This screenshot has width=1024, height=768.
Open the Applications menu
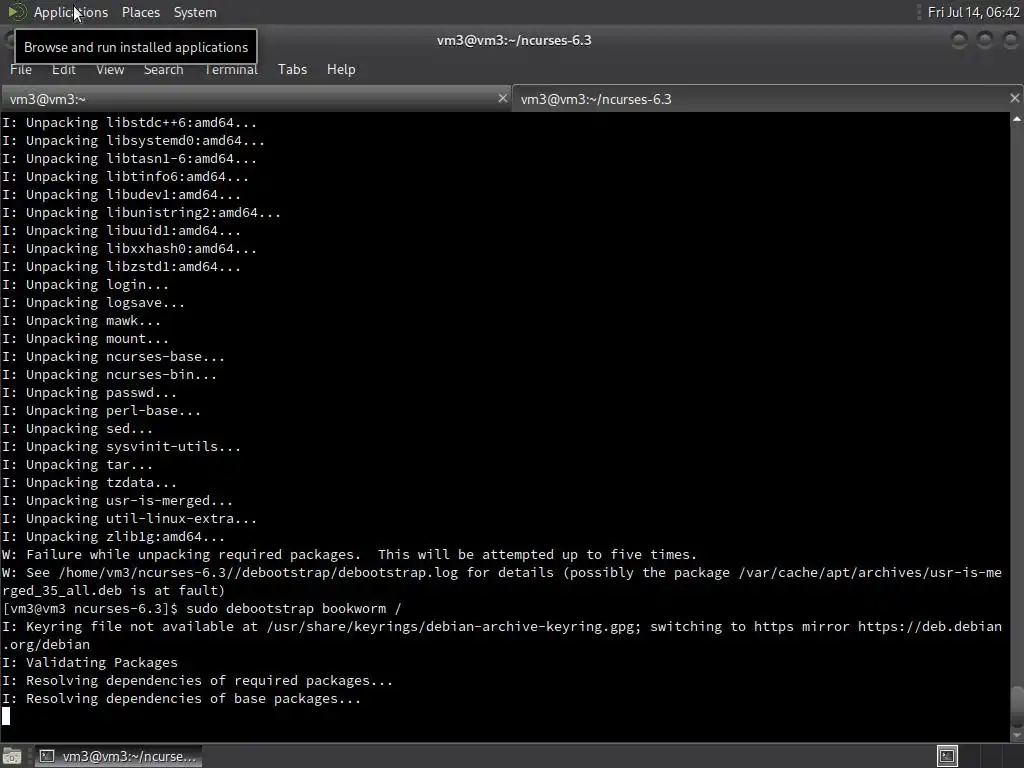point(71,12)
